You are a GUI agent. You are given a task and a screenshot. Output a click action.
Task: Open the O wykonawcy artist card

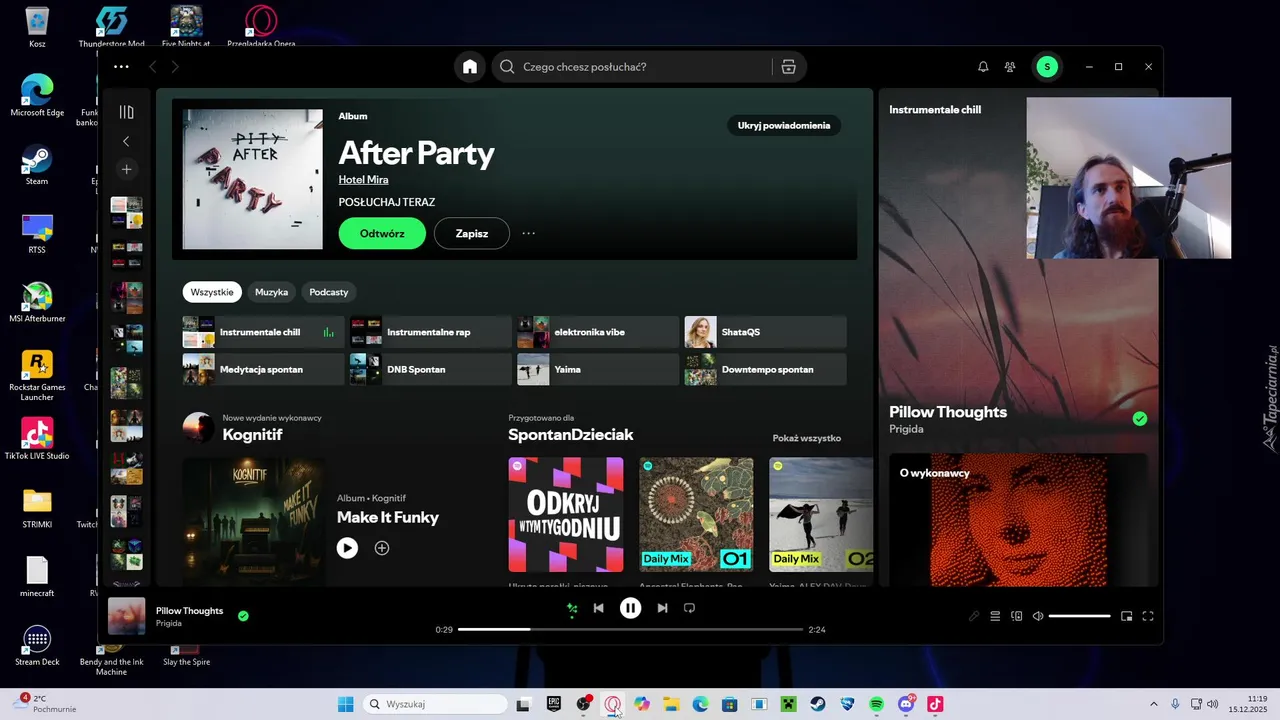[1018, 520]
